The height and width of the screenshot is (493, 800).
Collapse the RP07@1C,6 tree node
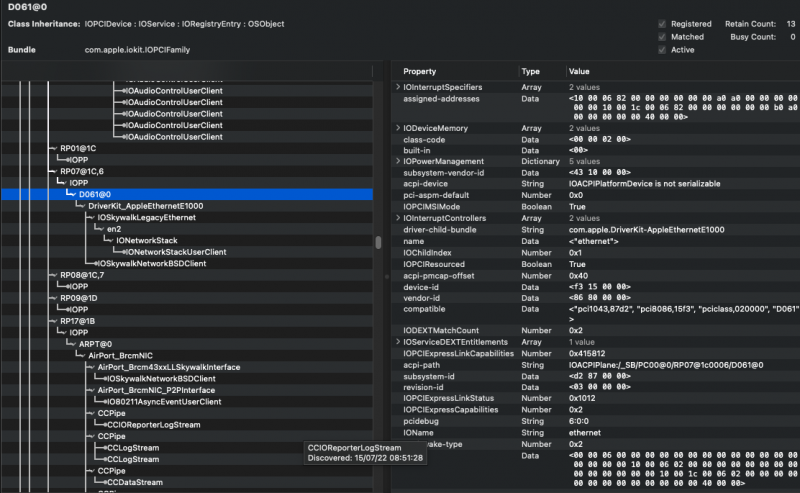click(x=52, y=171)
